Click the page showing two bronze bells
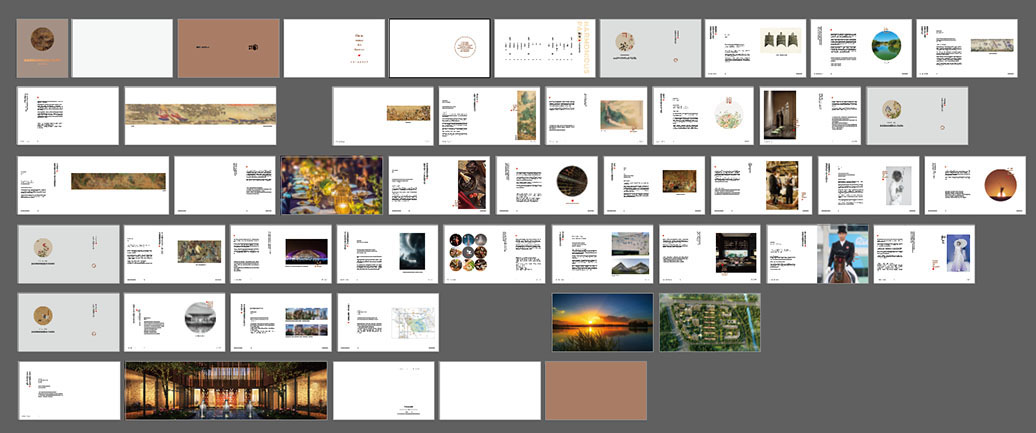The image size is (1036, 433). point(755,48)
